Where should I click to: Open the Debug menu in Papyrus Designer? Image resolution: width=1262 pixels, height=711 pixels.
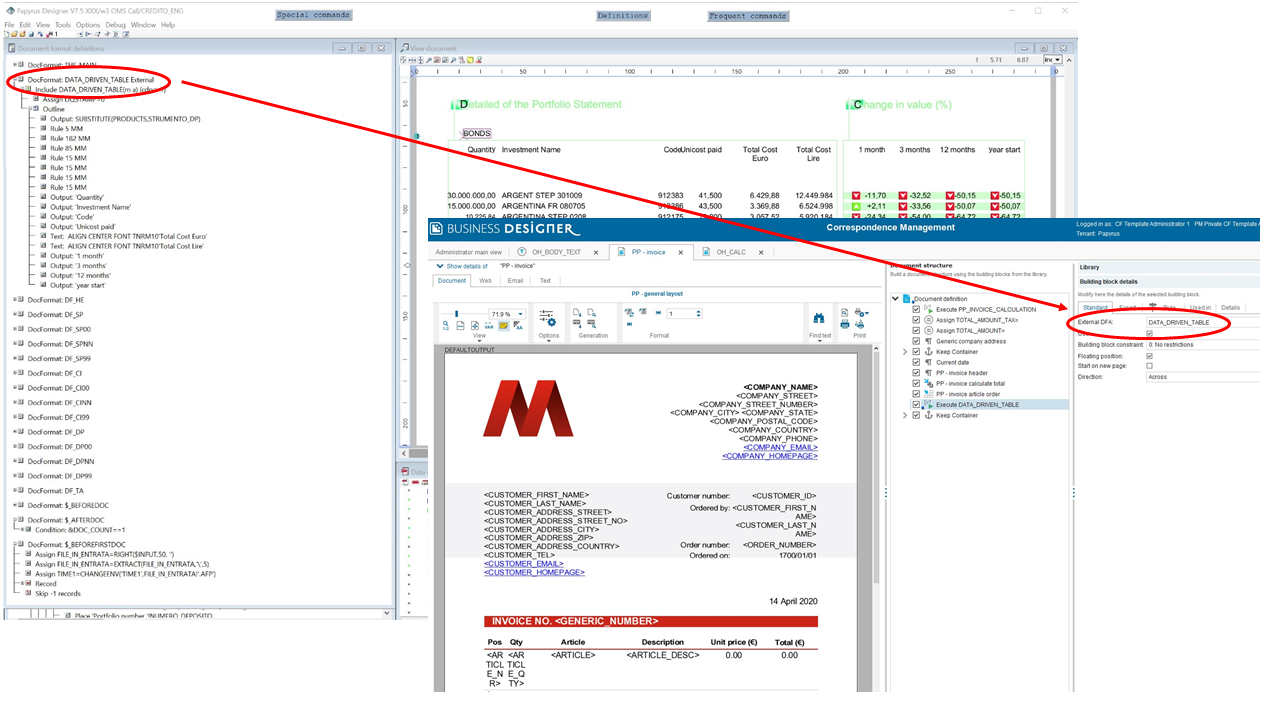click(115, 25)
